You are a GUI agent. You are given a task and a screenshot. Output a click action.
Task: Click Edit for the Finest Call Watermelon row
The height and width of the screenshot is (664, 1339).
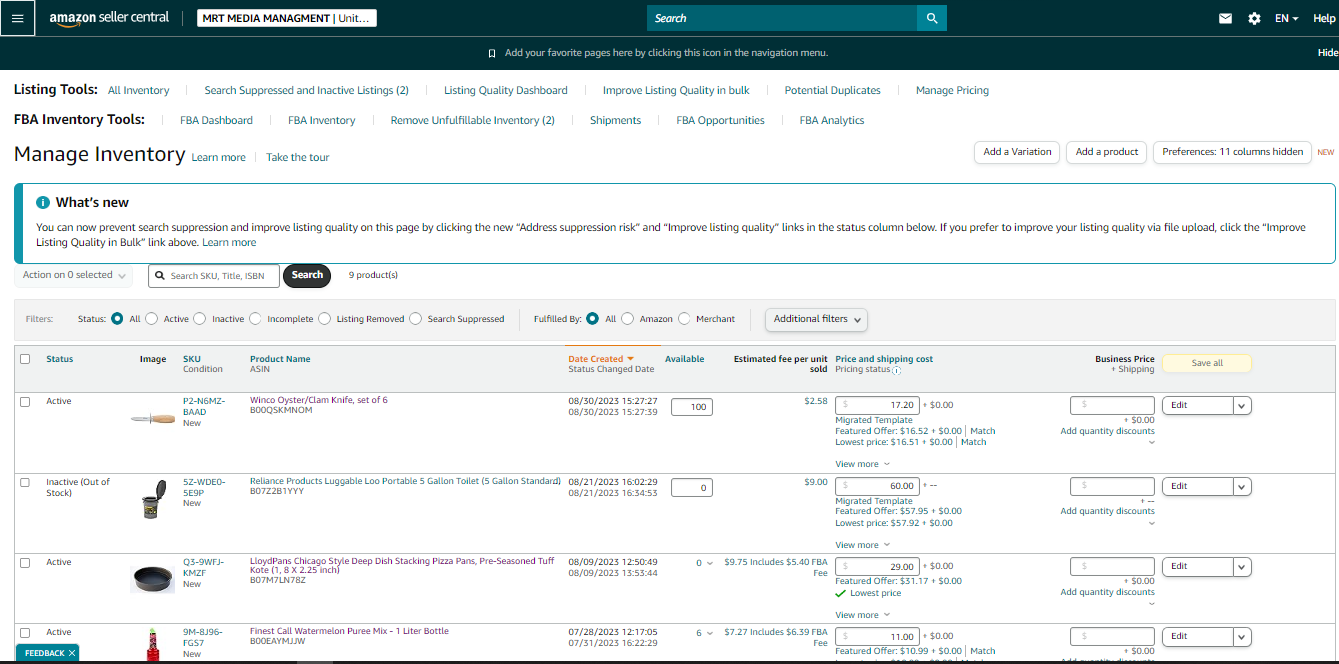click(1197, 636)
